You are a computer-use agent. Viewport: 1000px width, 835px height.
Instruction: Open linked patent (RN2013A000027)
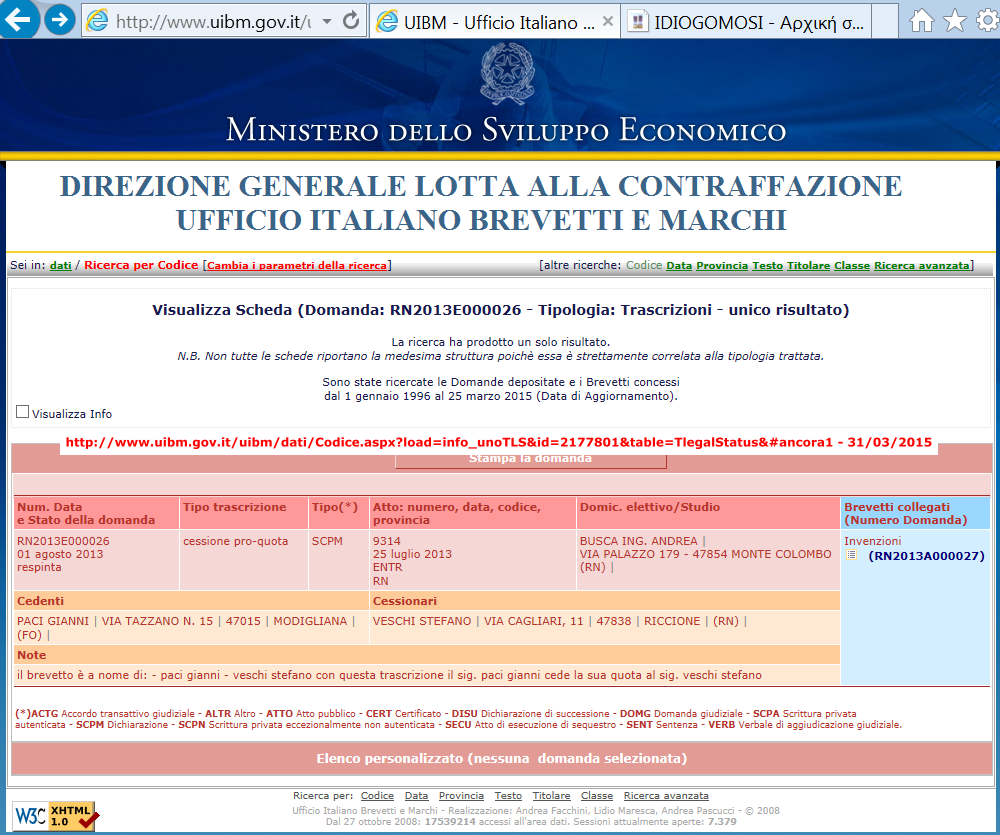(x=926, y=556)
